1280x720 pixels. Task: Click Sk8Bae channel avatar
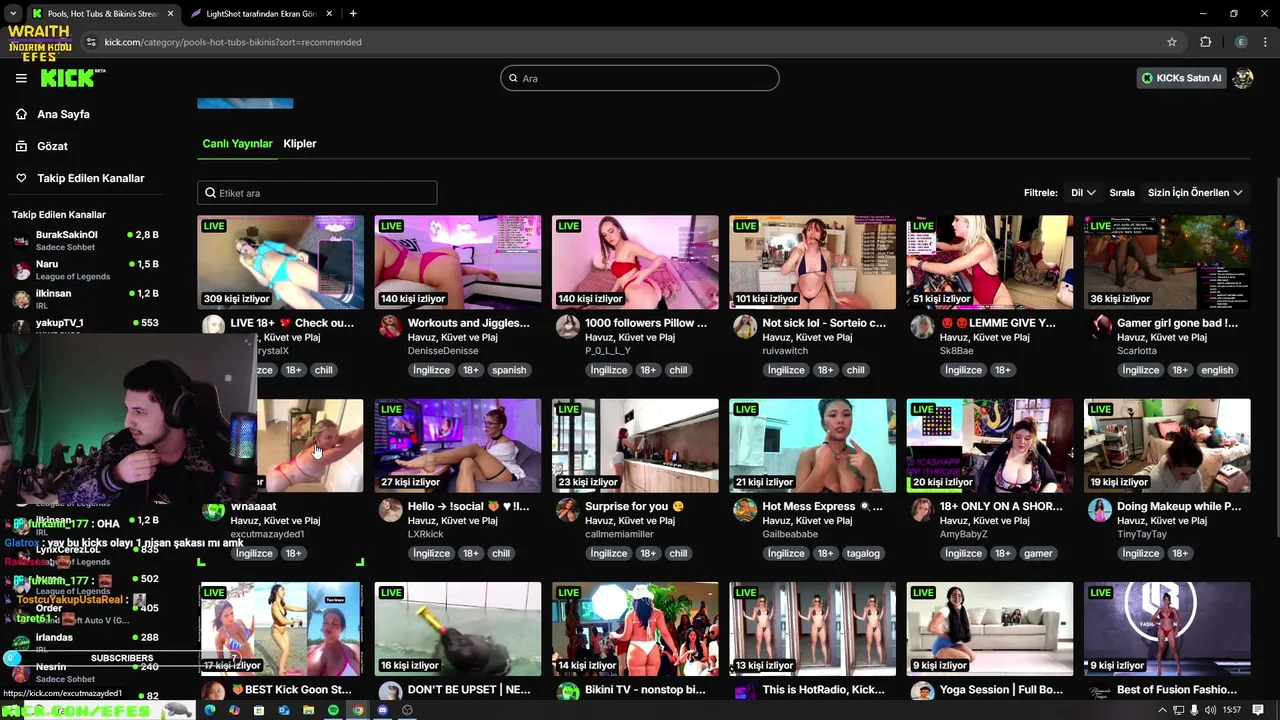[x=922, y=326]
